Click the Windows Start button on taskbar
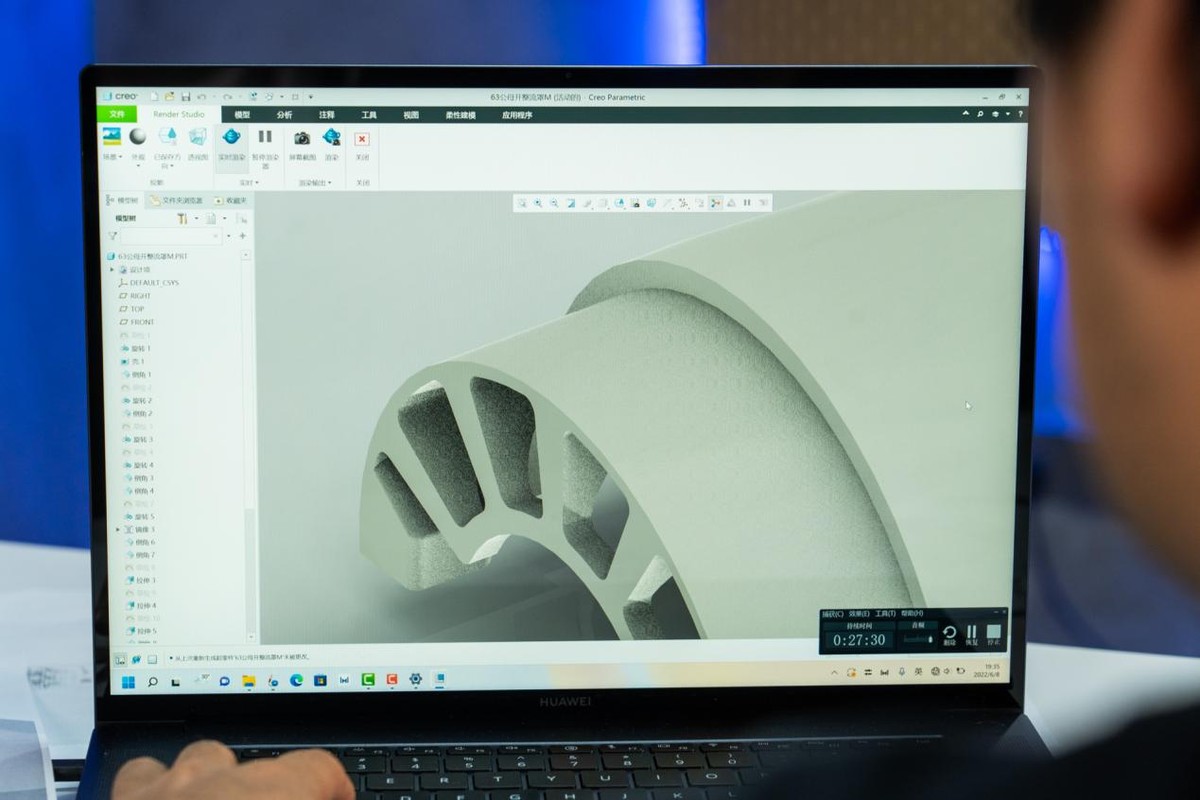Image resolution: width=1200 pixels, height=800 pixels. [128, 682]
